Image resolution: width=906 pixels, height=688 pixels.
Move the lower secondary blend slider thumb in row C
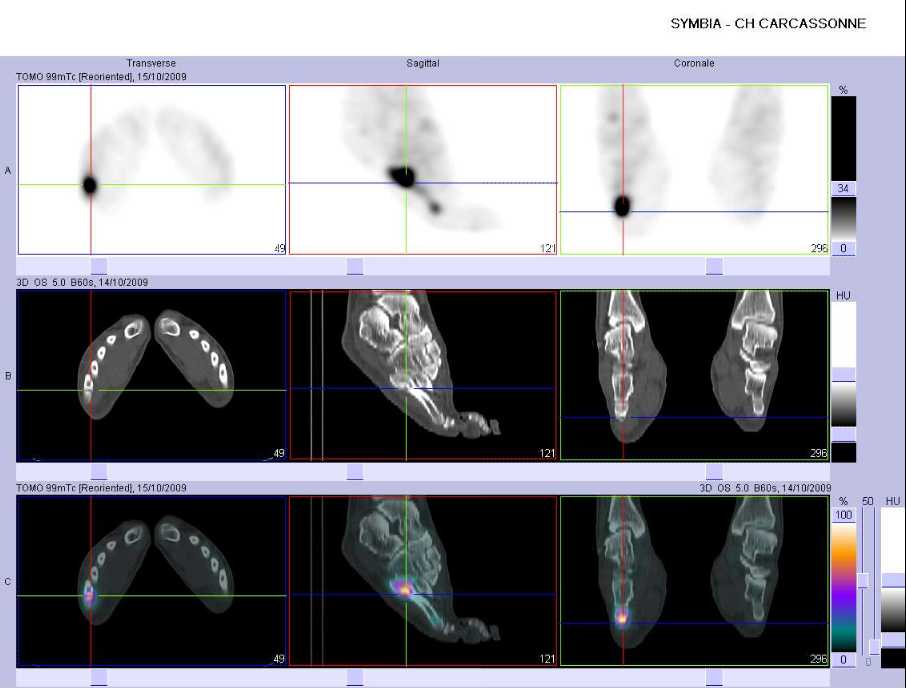point(875,647)
